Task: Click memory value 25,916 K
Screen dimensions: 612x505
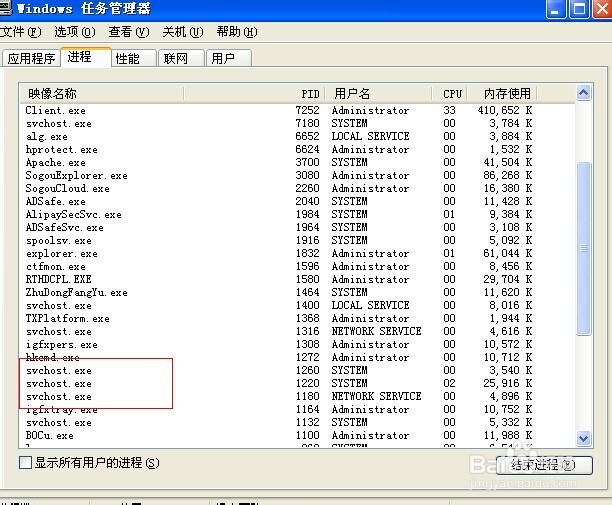Action: click(x=507, y=383)
